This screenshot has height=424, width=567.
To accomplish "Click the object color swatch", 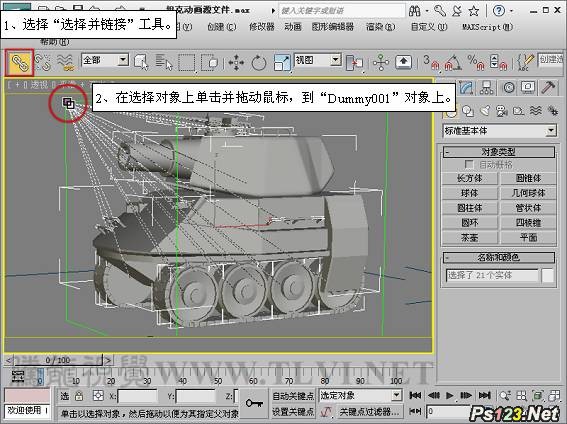I will pos(547,275).
